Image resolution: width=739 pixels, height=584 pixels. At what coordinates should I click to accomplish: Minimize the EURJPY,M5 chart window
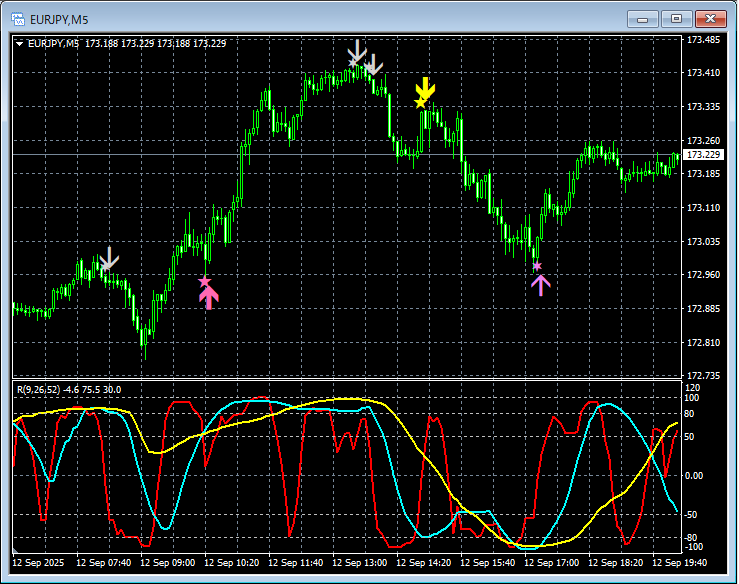[x=646, y=18]
